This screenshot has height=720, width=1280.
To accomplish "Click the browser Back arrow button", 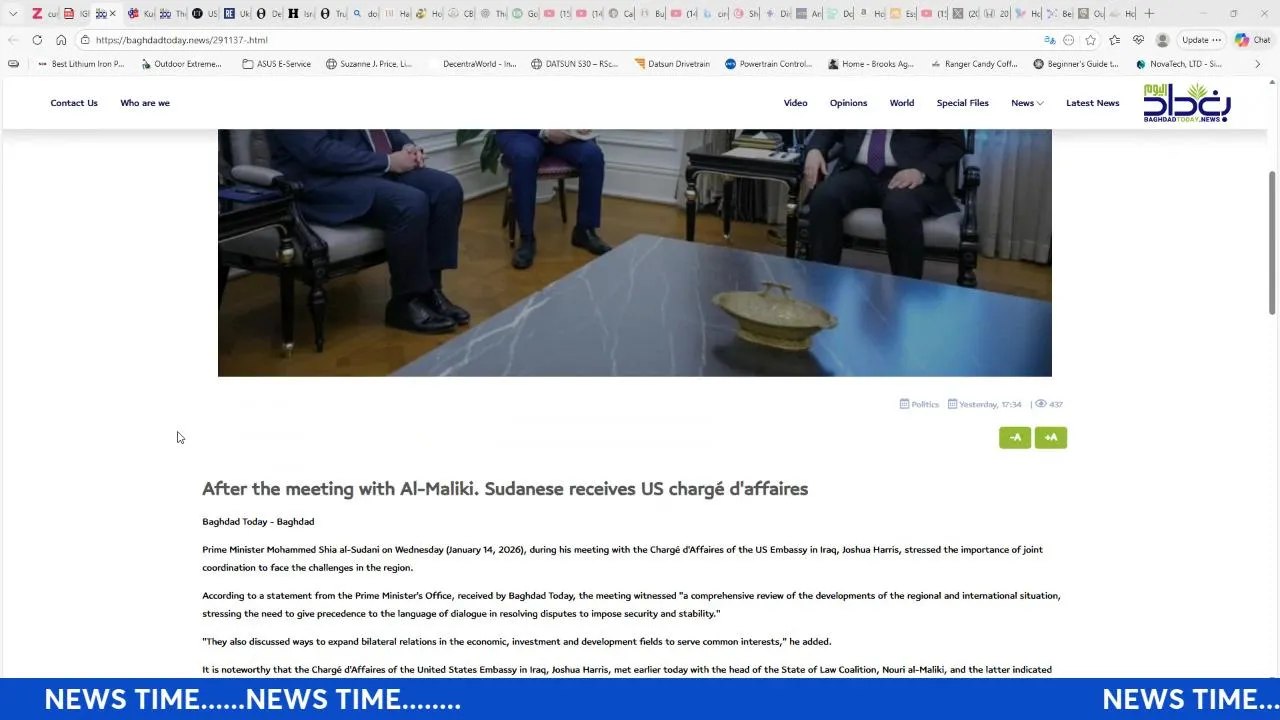I will [x=13, y=40].
